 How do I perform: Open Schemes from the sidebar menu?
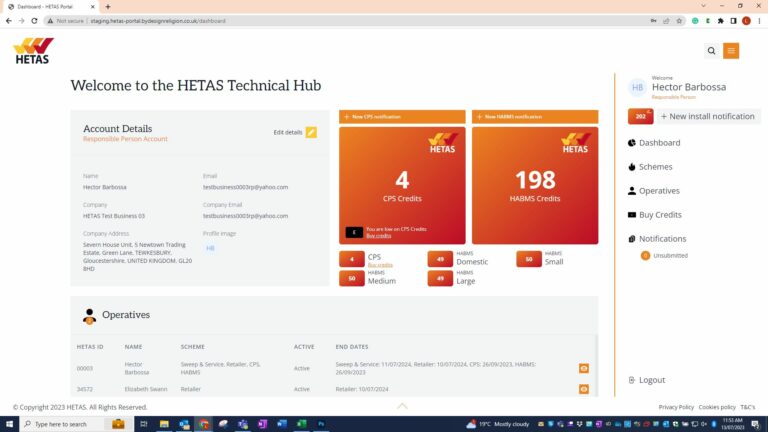click(x=655, y=167)
